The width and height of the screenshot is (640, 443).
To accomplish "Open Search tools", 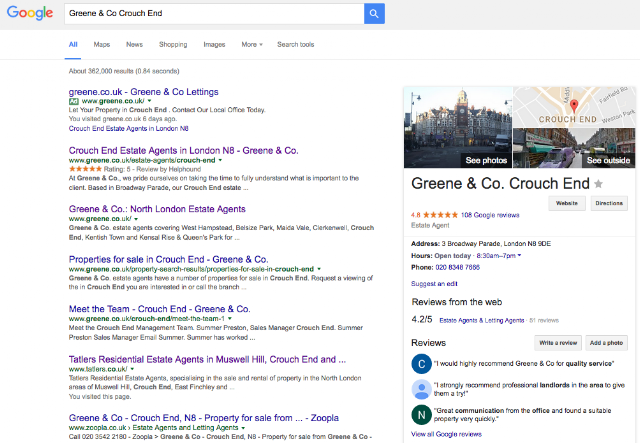I will (x=296, y=45).
